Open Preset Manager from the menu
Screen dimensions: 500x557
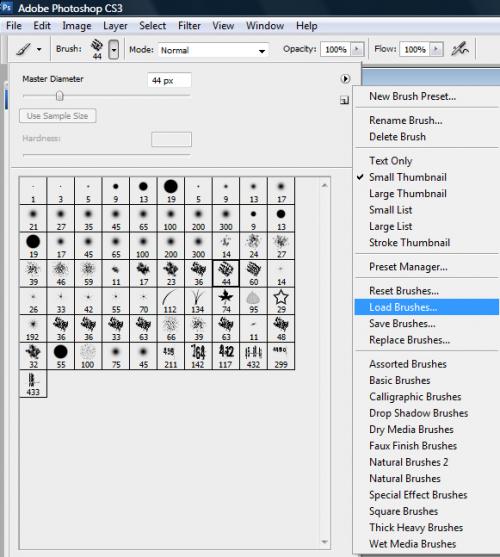pyautogui.click(x=426, y=267)
